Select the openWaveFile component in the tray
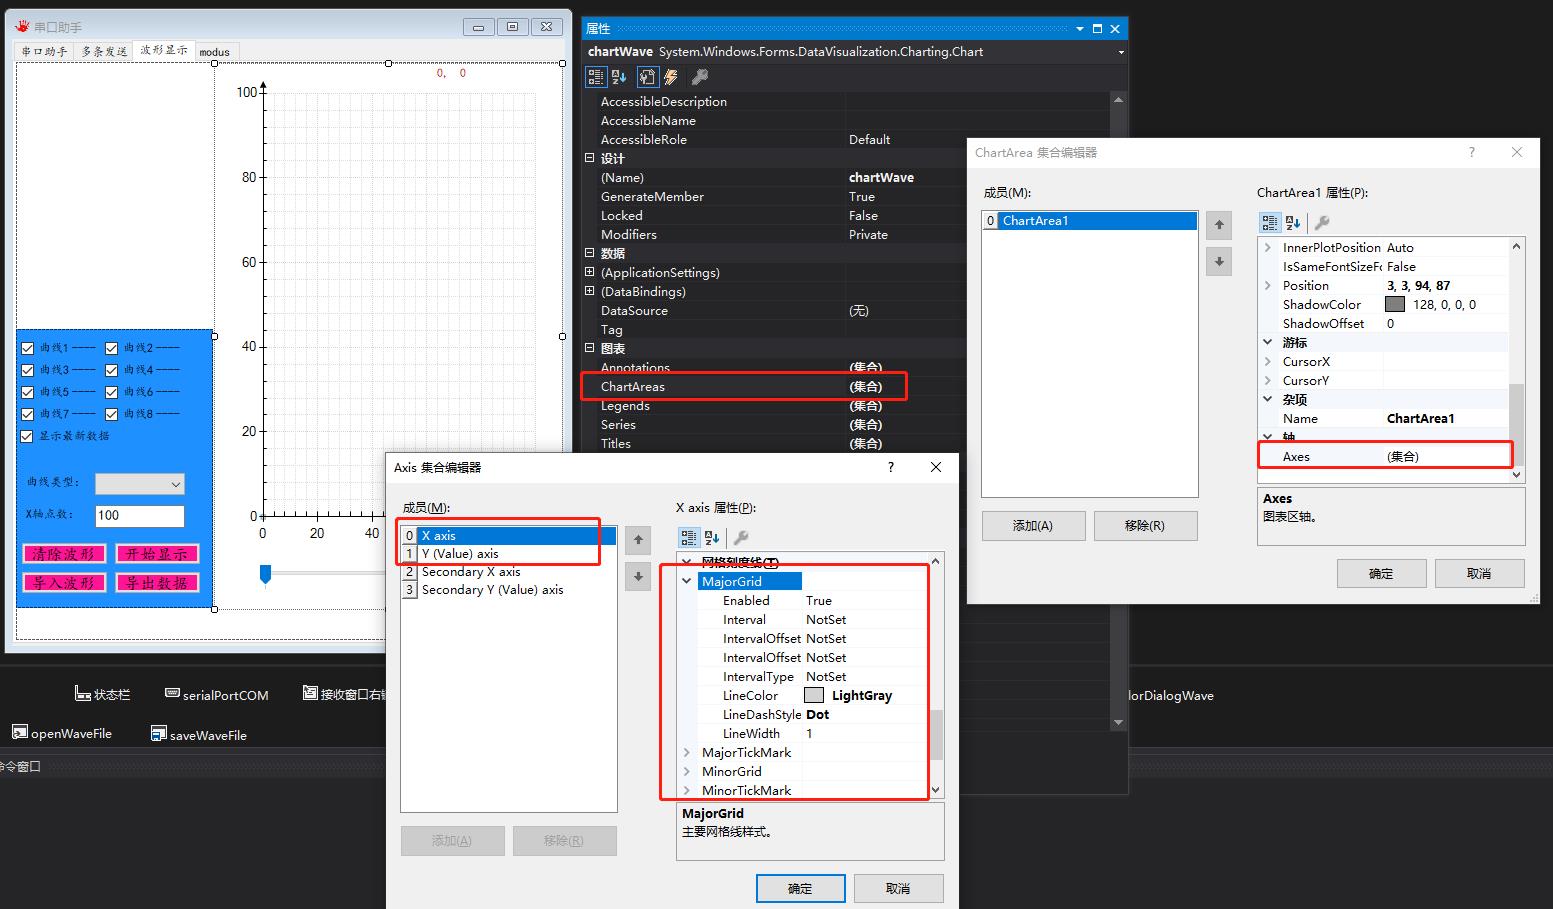This screenshot has width=1553, height=909. tap(62, 733)
